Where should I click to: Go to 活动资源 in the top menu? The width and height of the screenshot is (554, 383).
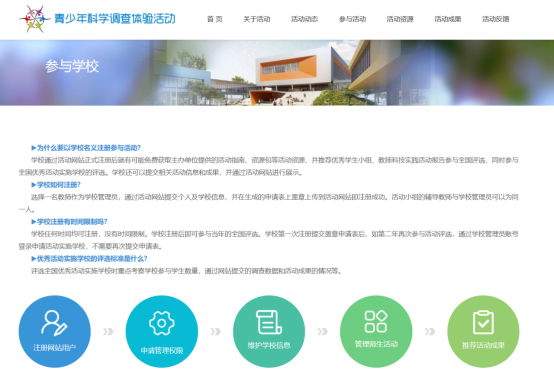400,19
